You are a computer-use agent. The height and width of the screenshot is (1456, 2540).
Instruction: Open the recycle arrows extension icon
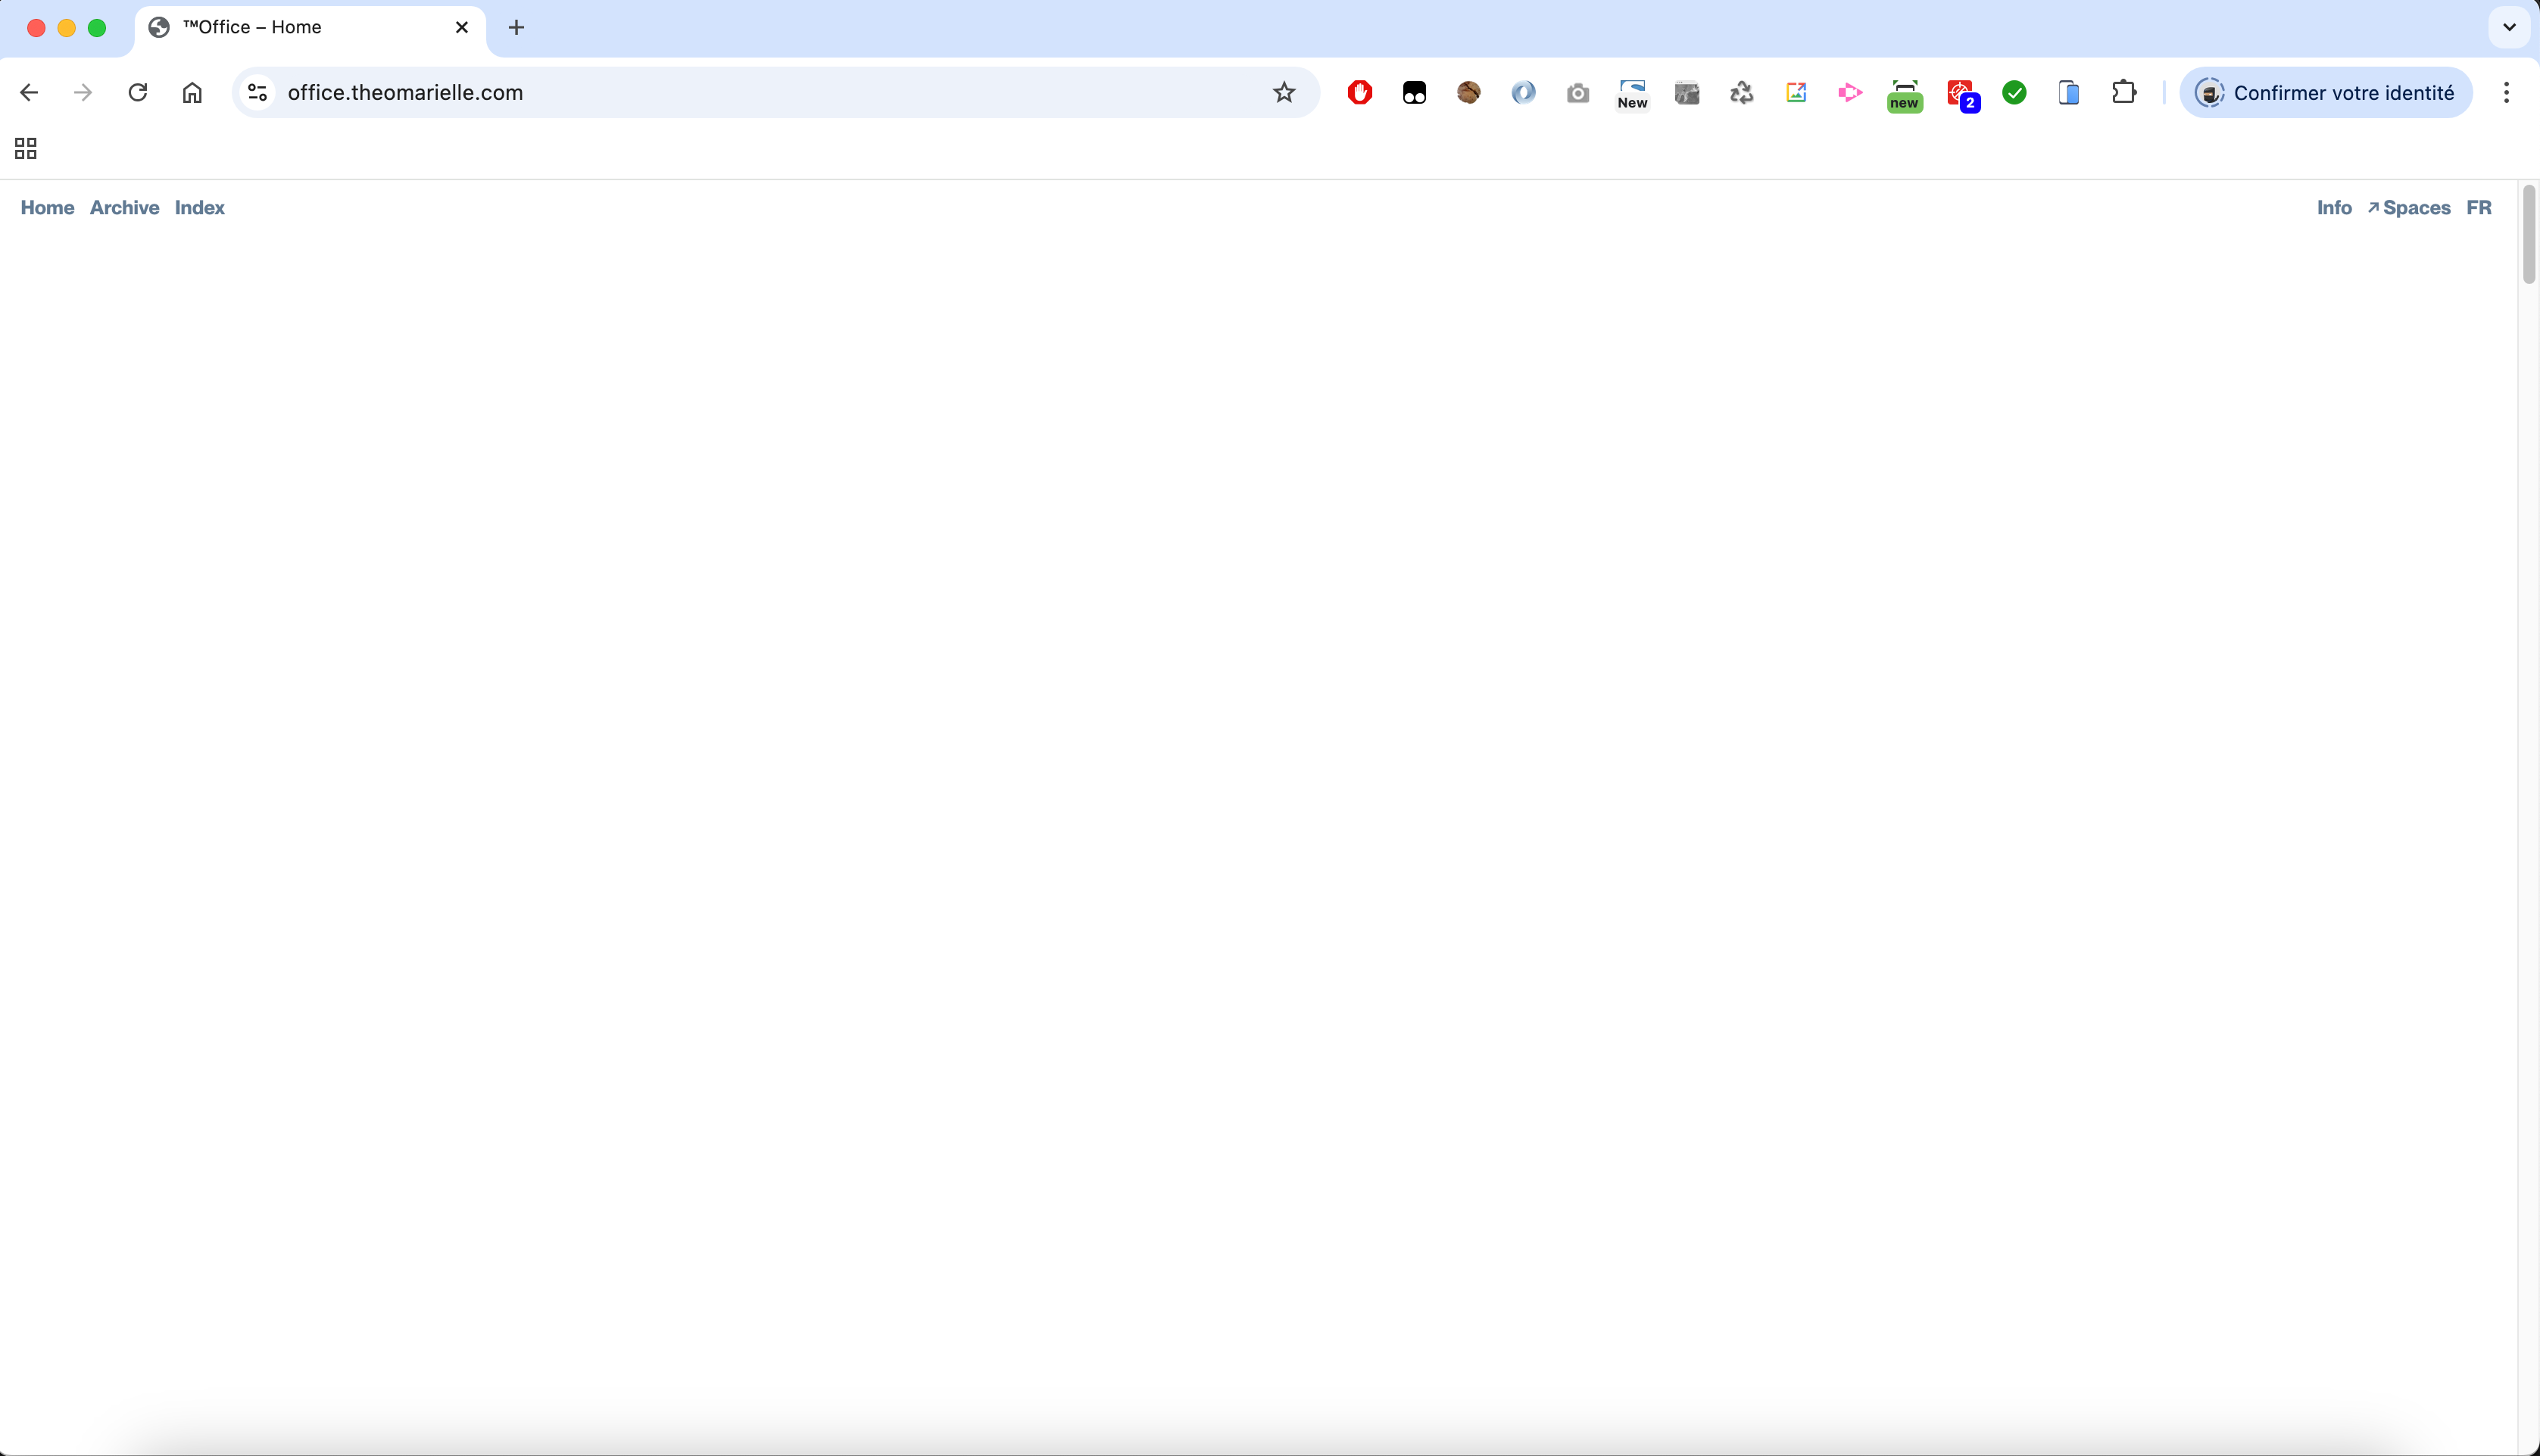pyautogui.click(x=1741, y=93)
